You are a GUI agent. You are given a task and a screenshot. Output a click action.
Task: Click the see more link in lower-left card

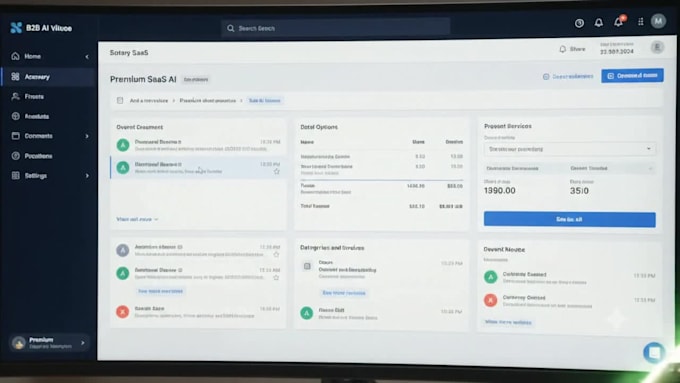pyautogui.click(x=160, y=291)
